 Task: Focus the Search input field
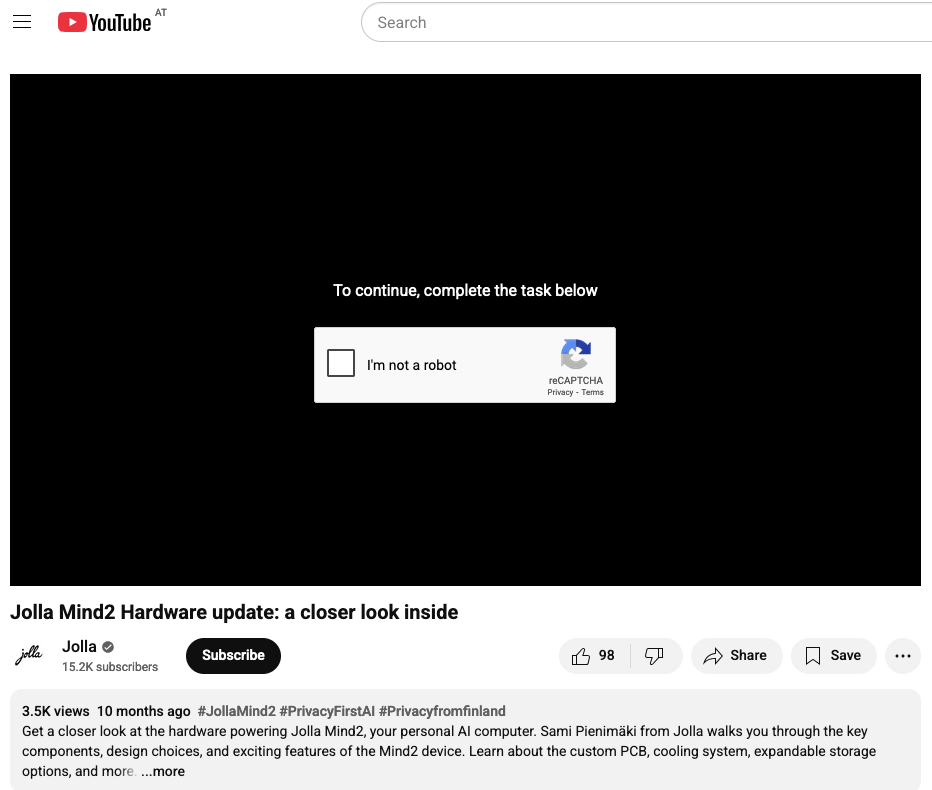(x=640, y=22)
